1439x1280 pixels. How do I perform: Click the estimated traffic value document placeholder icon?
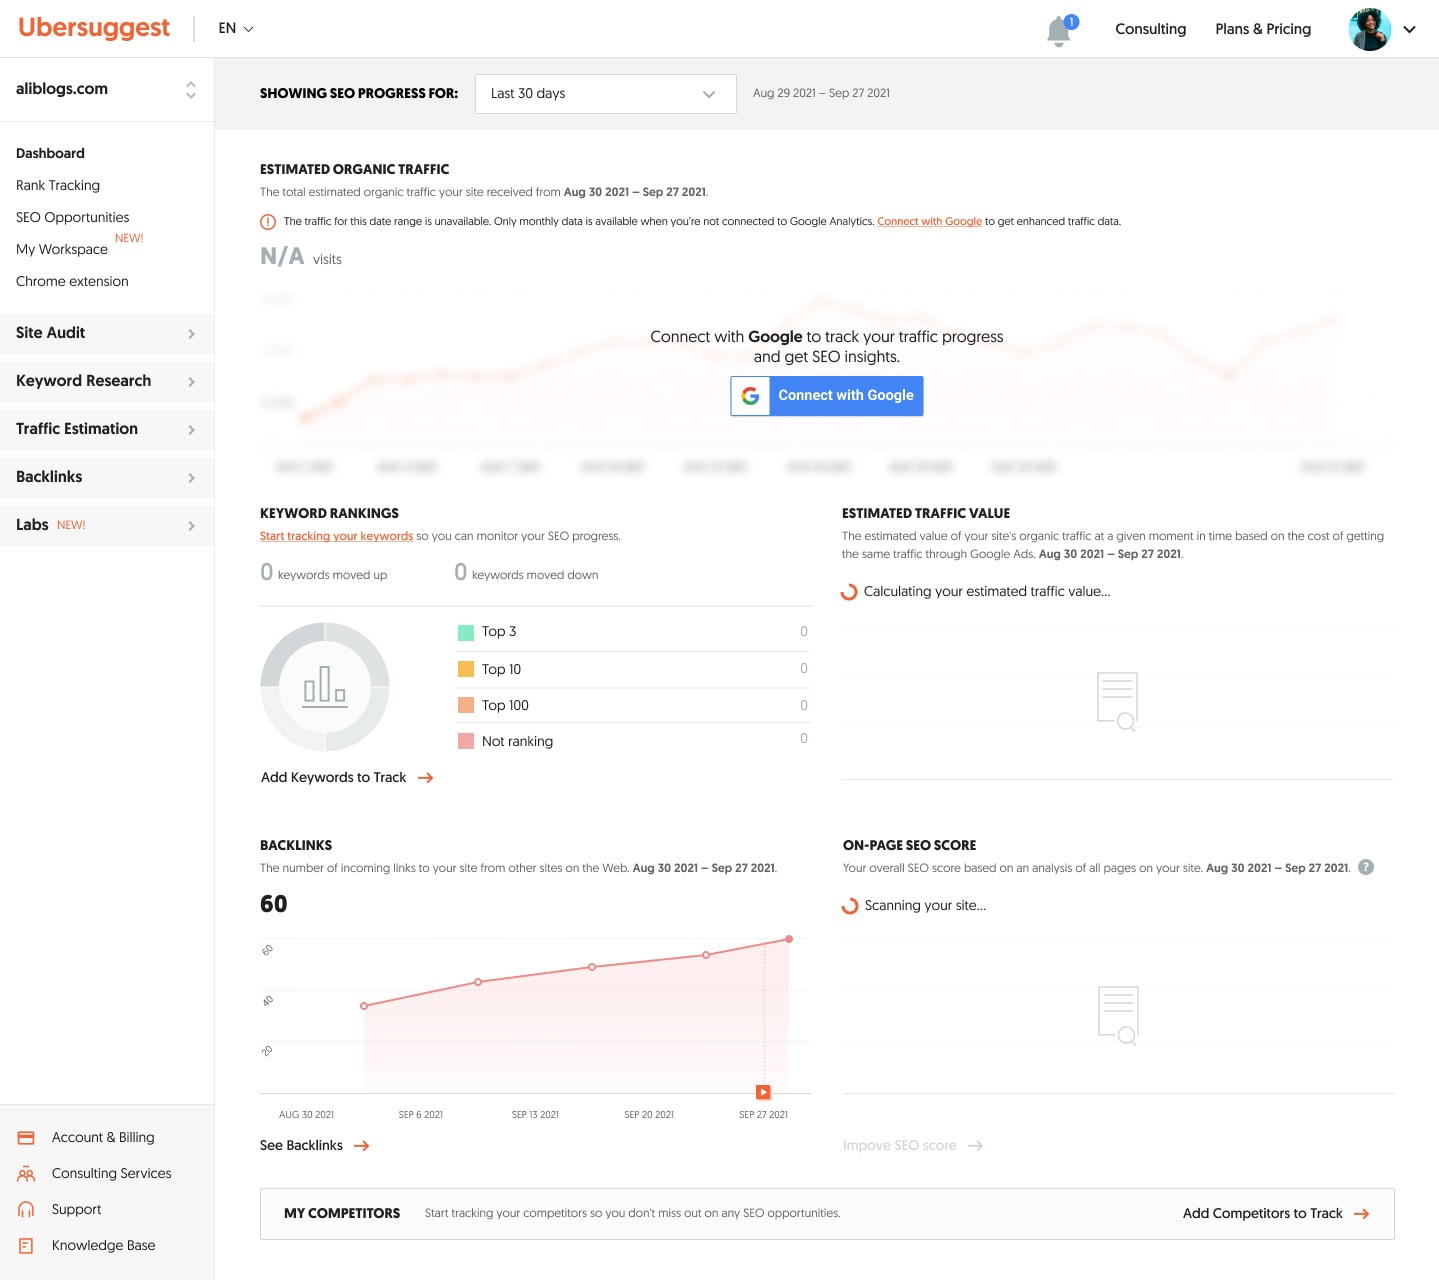point(1117,701)
